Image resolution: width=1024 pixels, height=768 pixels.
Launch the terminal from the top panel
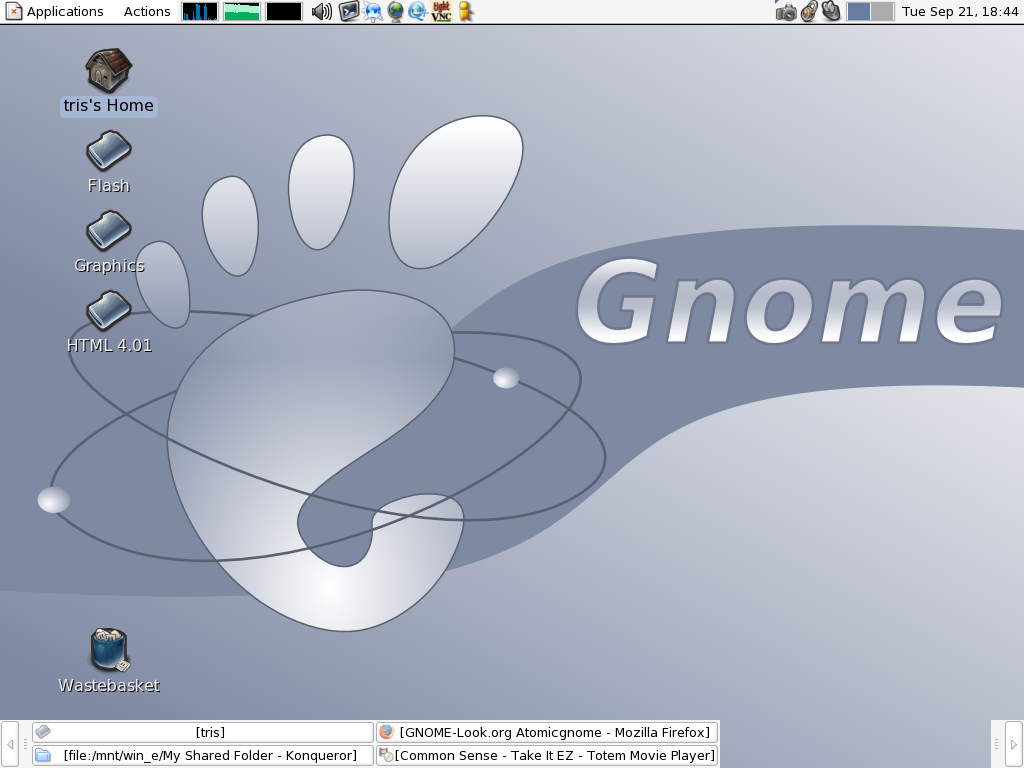349,11
